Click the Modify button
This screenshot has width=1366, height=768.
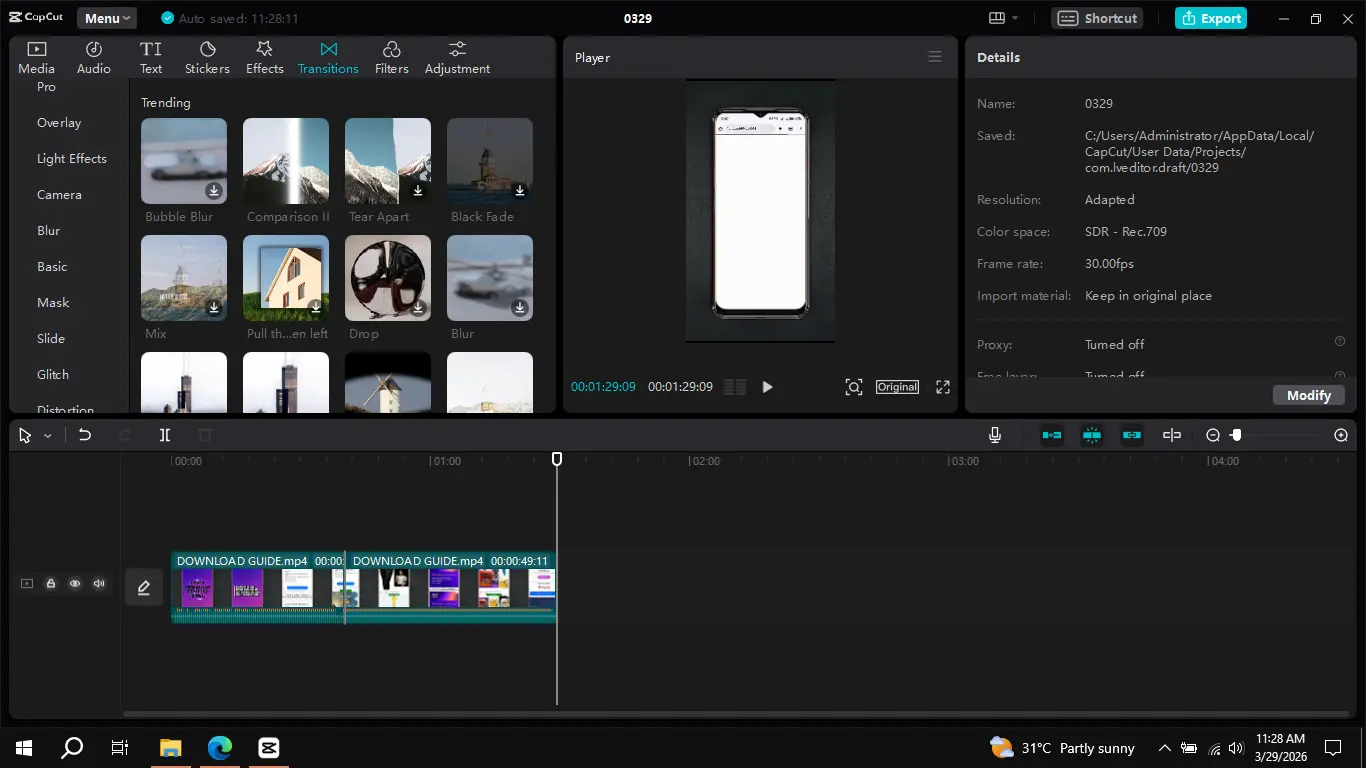pos(1309,395)
